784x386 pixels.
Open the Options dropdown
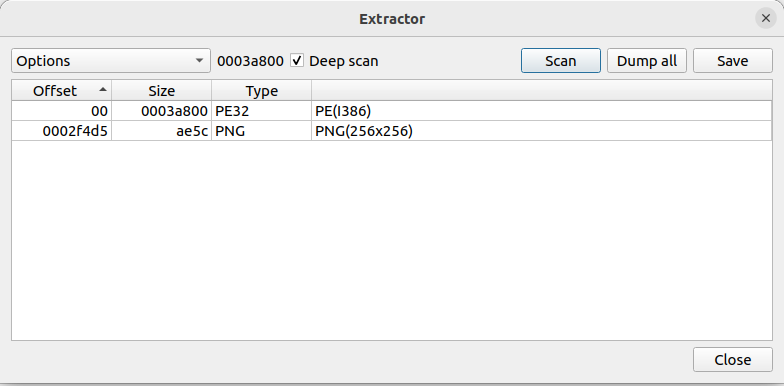pyautogui.click(x=110, y=61)
